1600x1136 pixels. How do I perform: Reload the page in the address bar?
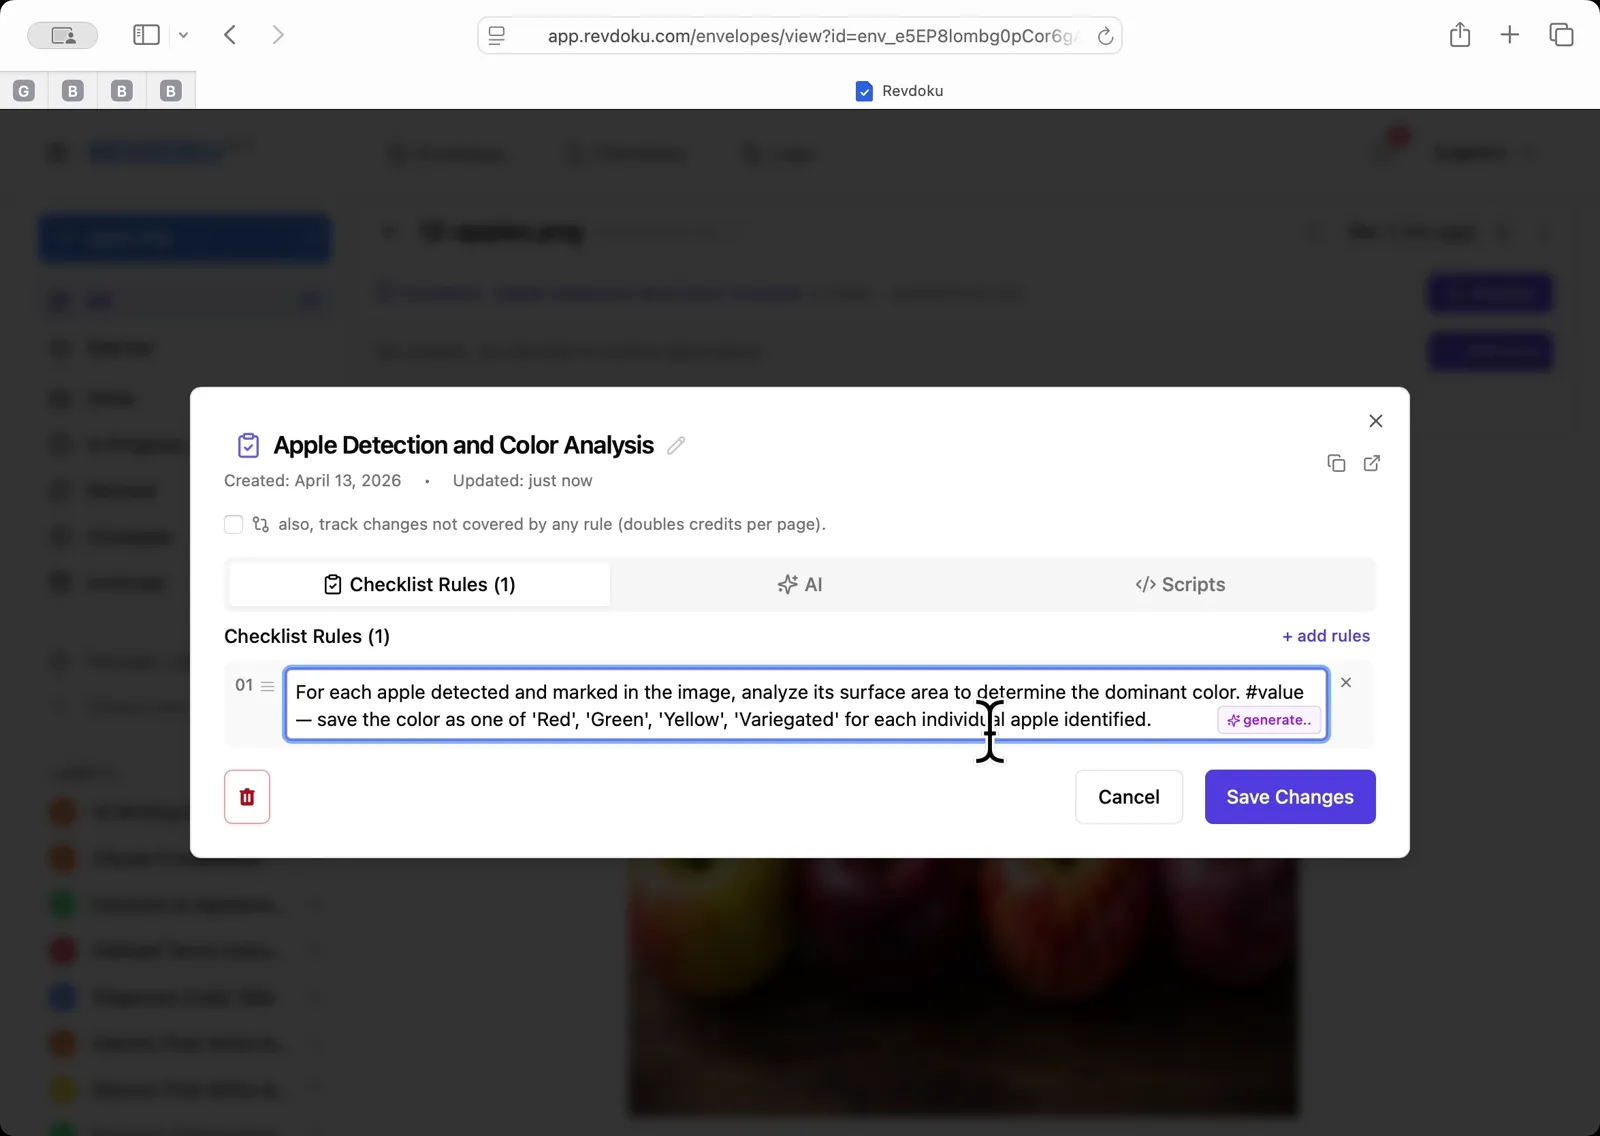pyautogui.click(x=1105, y=35)
